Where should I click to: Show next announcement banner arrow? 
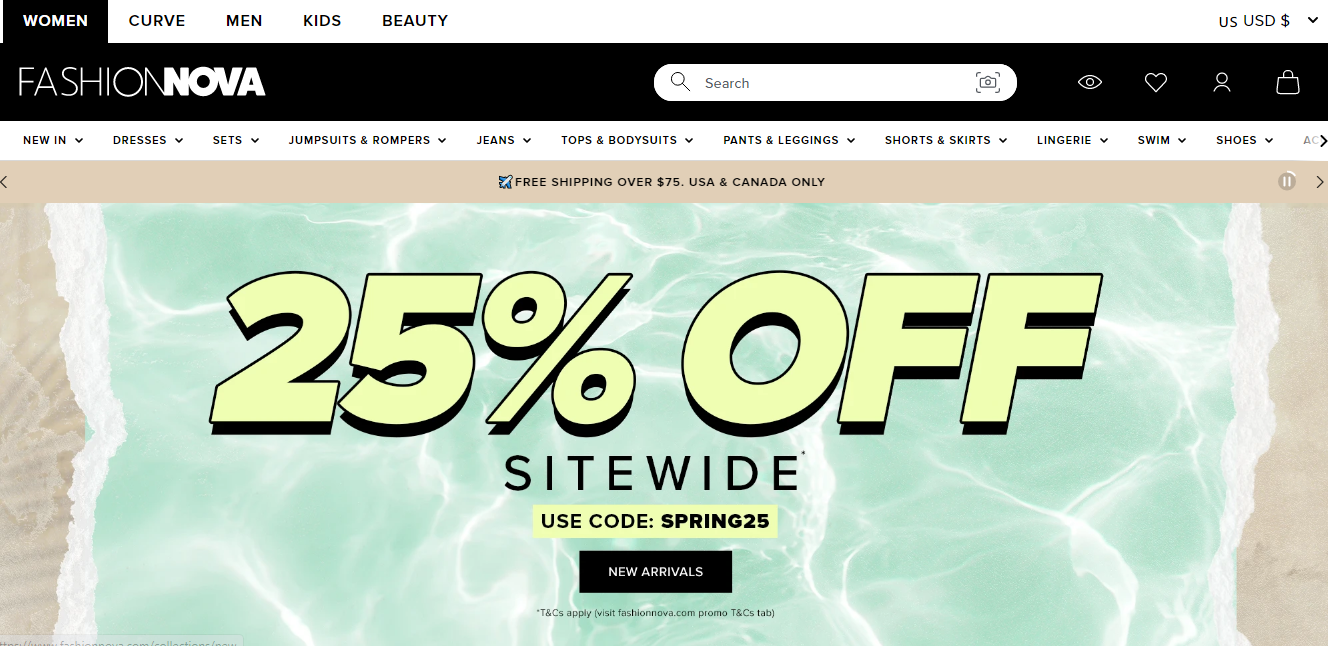pyautogui.click(x=1320, y=182)
